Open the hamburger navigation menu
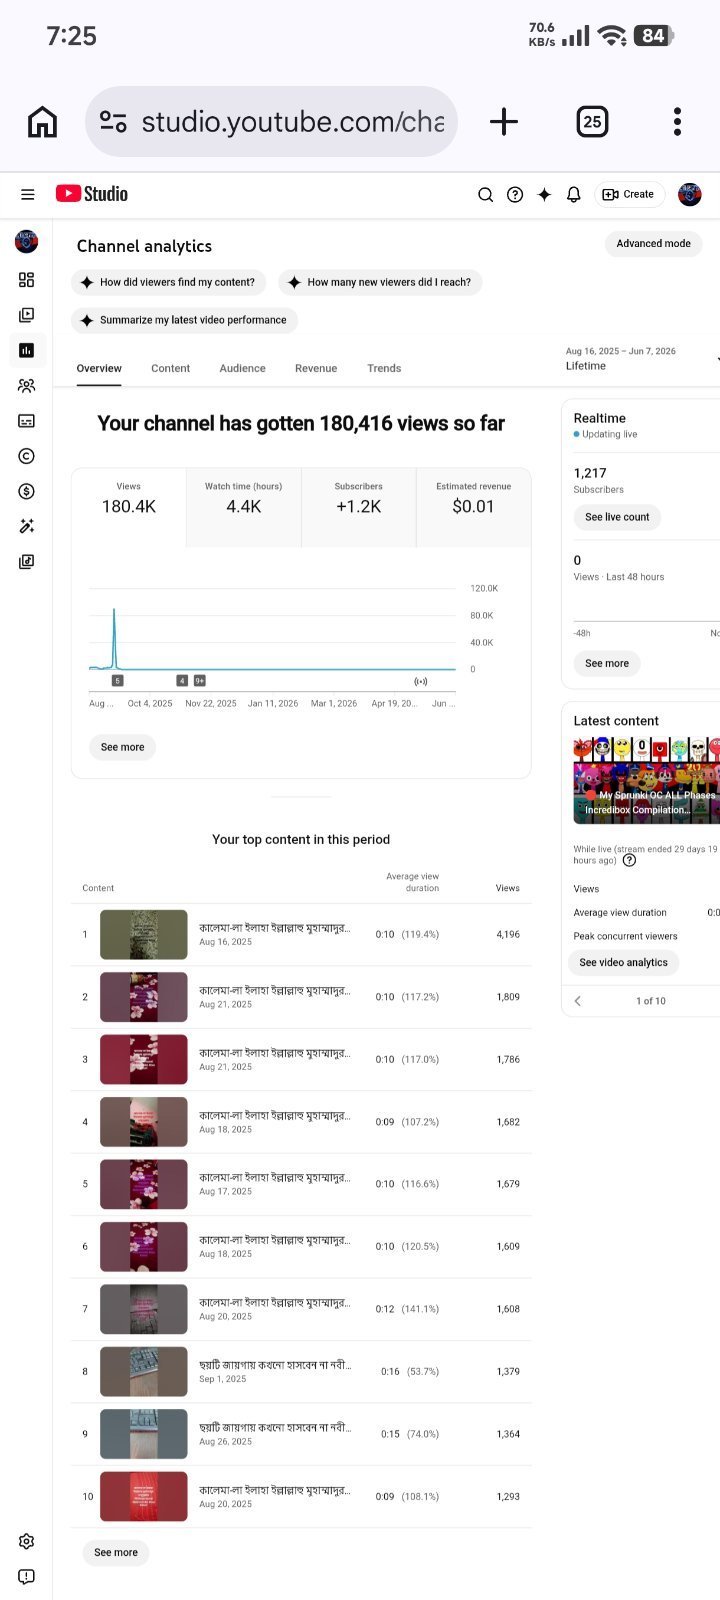 pyautogui.click(x=28, y=195)
